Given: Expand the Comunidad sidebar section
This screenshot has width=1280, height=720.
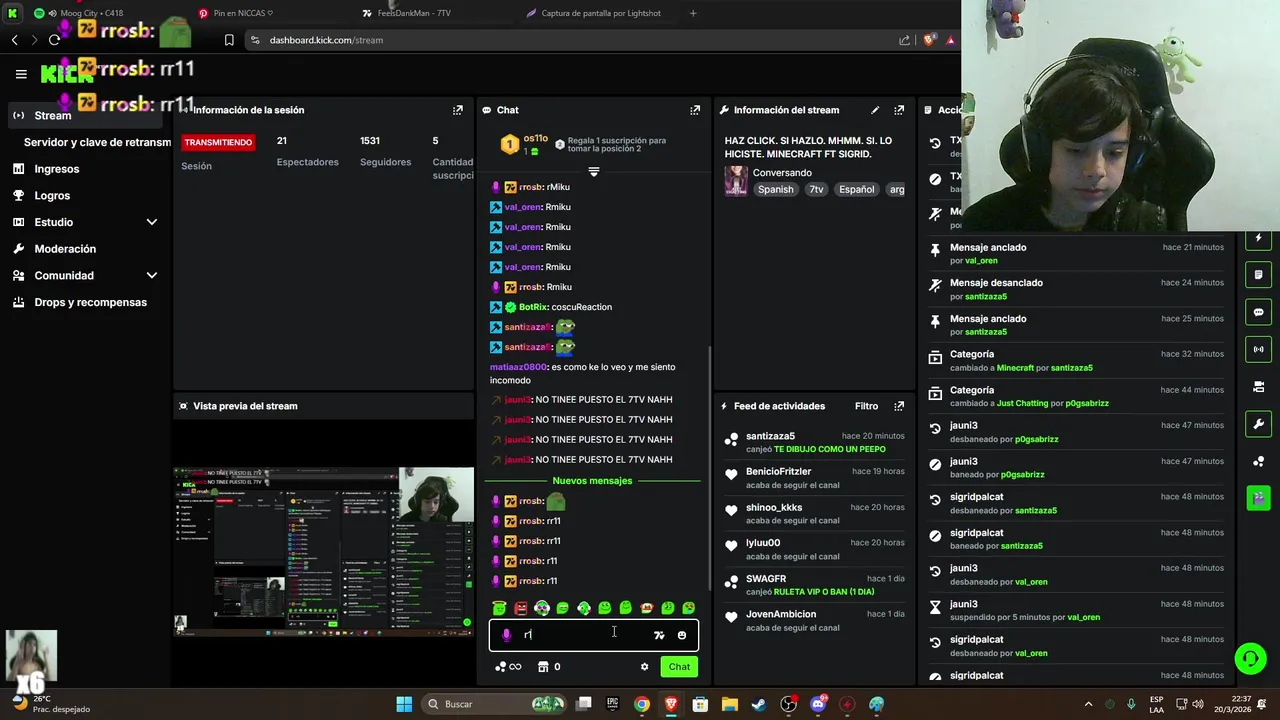Looking at the screenshot, I should click(x=152, y=275).
